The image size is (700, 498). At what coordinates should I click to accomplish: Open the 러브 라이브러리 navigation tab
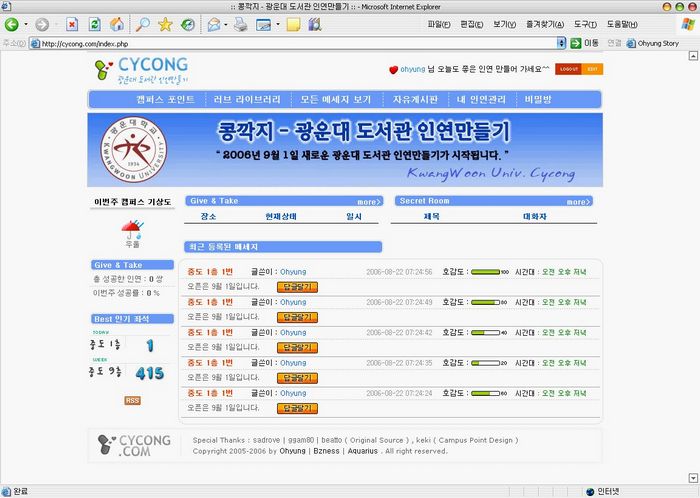point(247,100)
